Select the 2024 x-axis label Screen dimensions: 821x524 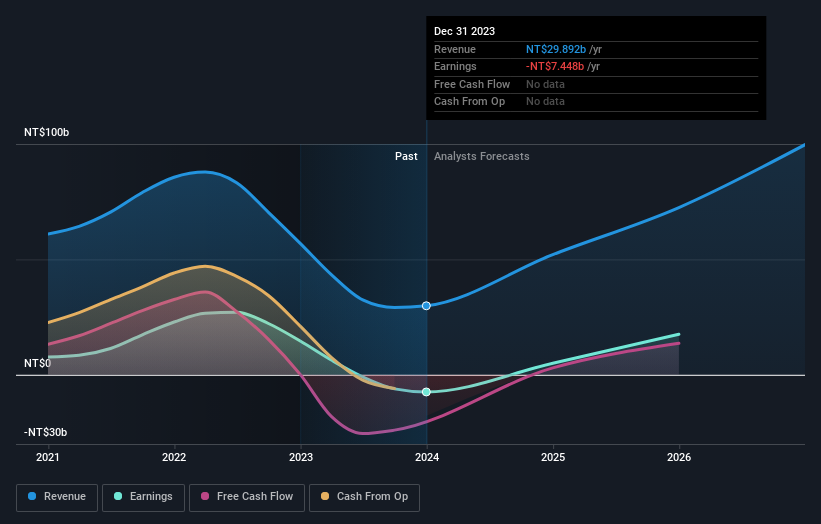(427, 458)
